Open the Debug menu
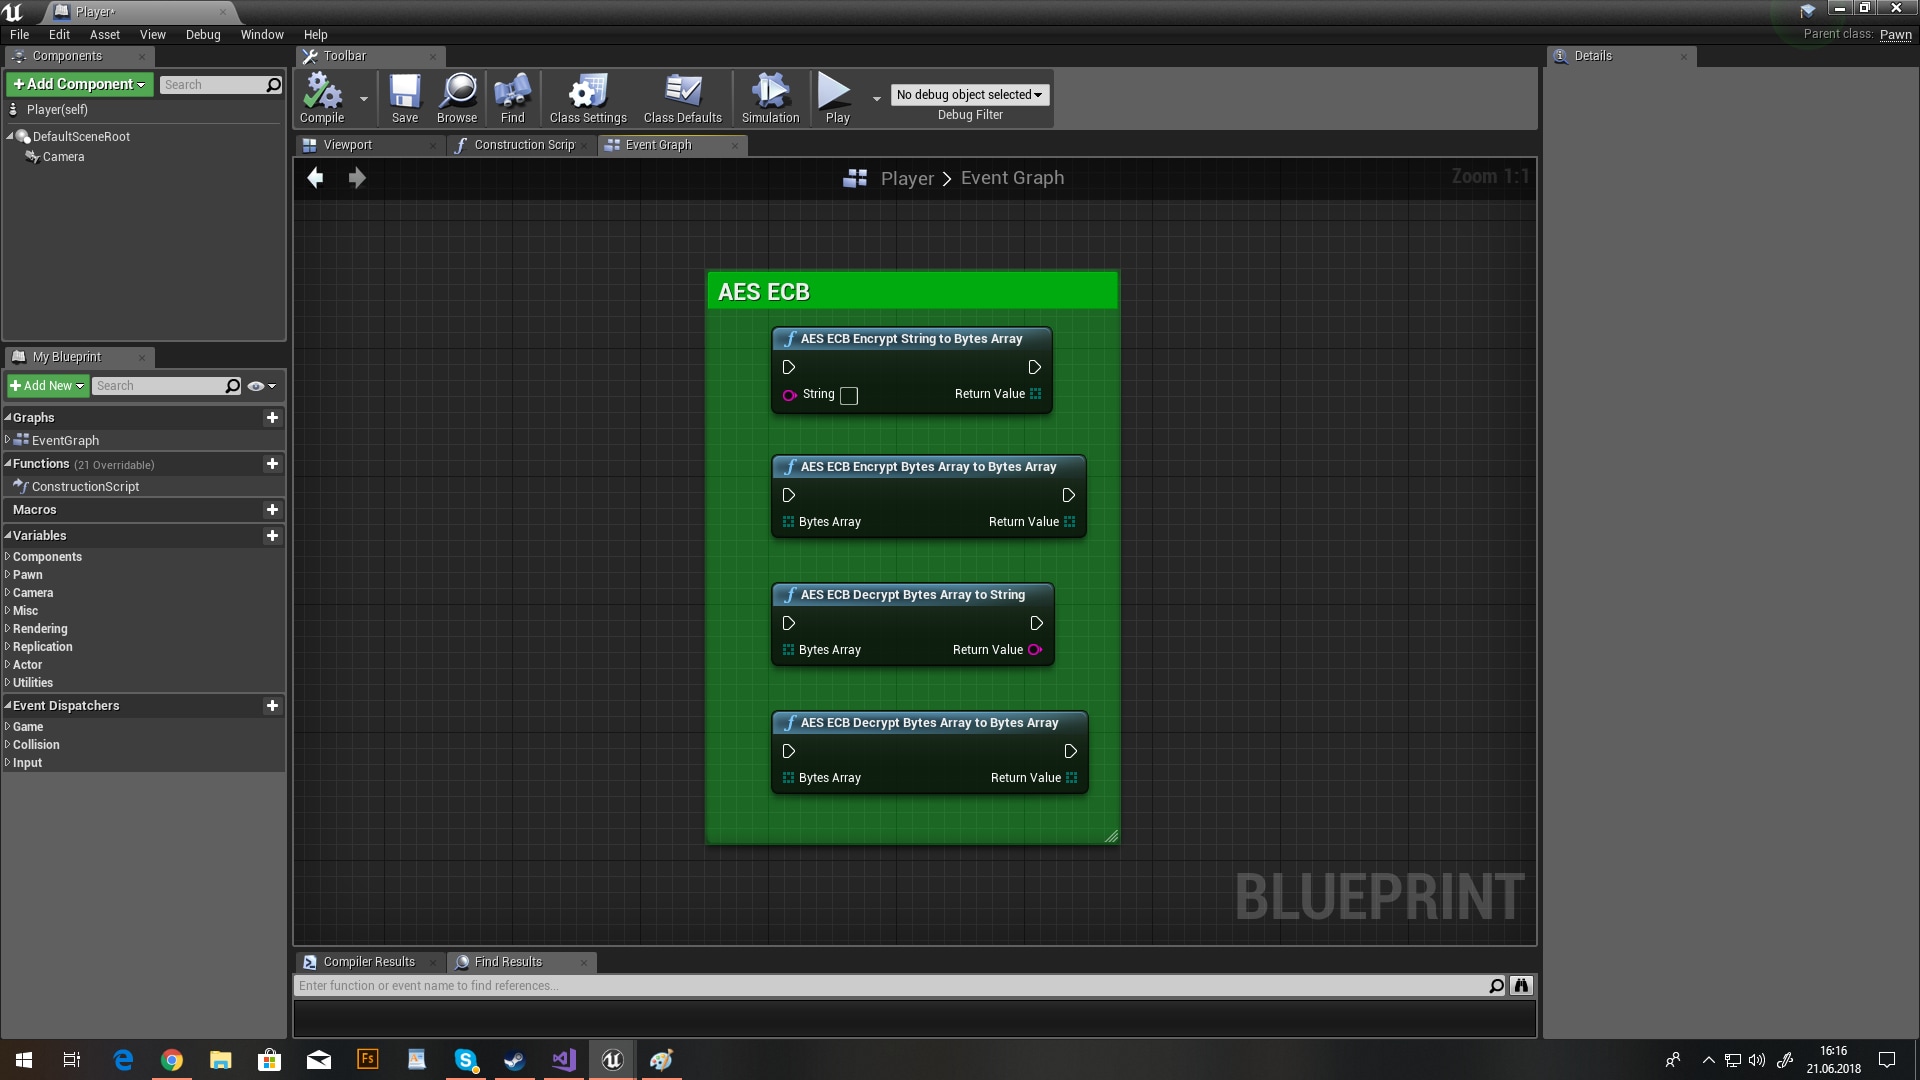The height and width of the screenshot is (1080, 1920). pyautogui.click(x=202, y=34)
